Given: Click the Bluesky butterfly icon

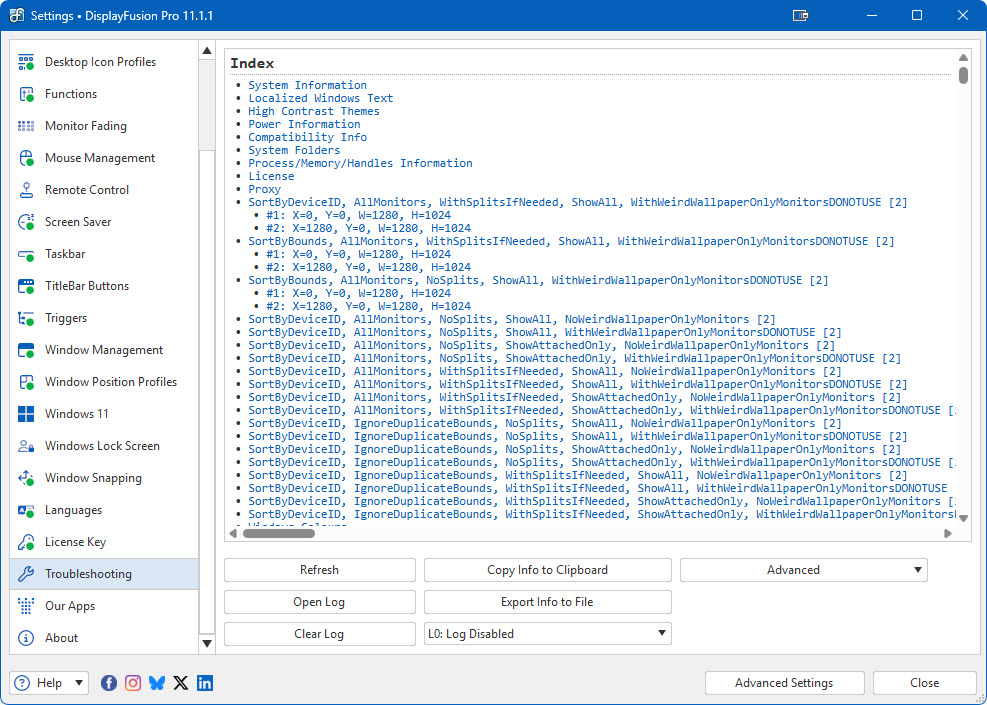Looking at the screenshot, I should pos(157,683).
